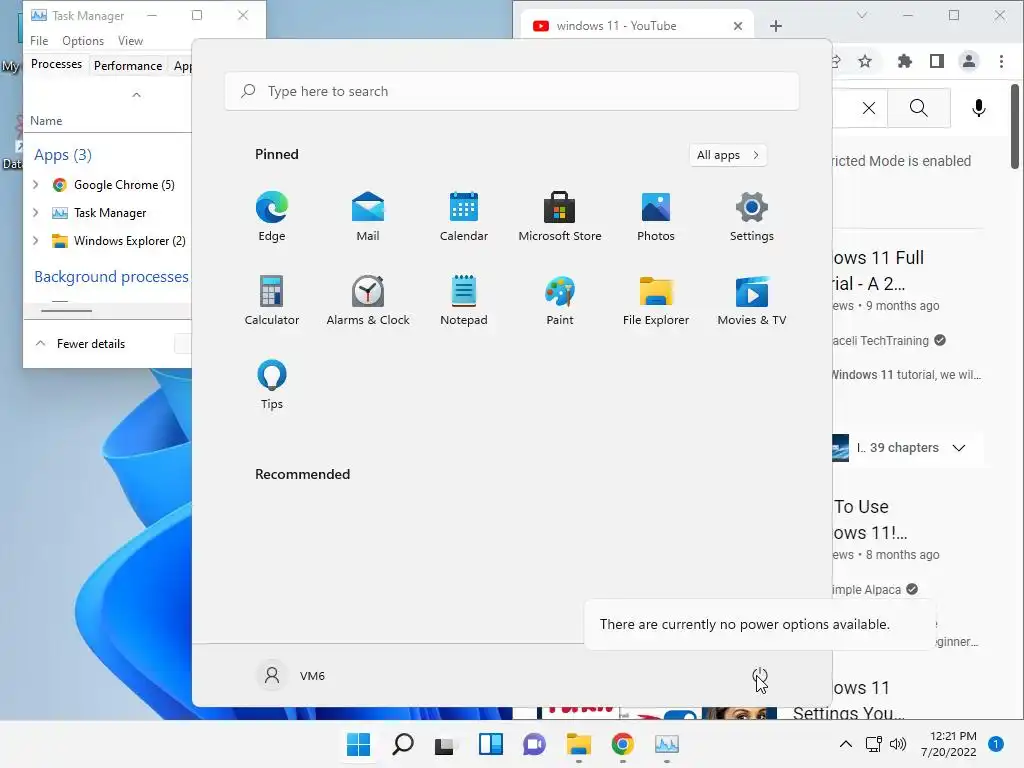Launch Calendar from pinned apps
Viewport: 1024px width, 768px height.
464,216
